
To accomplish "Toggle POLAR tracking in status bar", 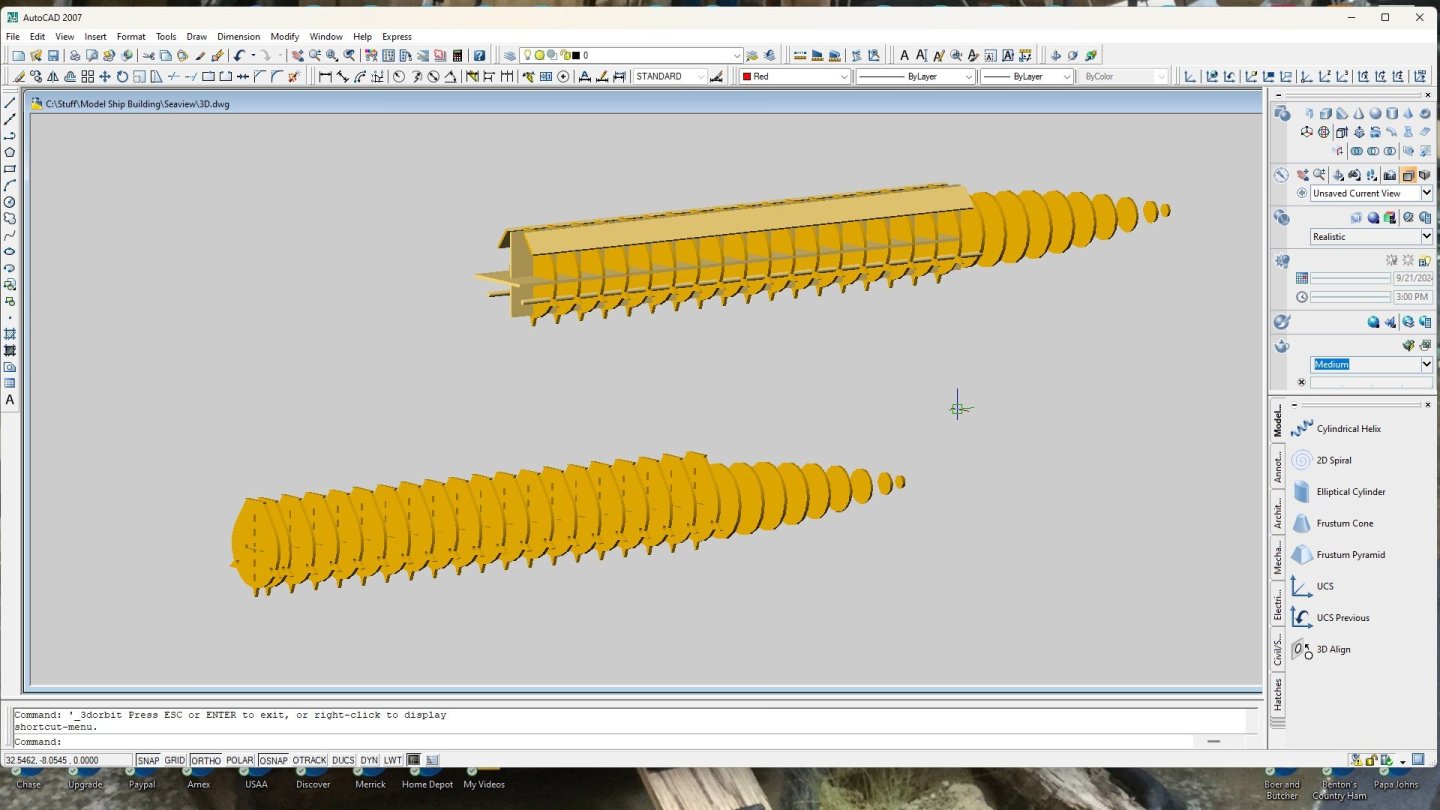I will [240, 761].
